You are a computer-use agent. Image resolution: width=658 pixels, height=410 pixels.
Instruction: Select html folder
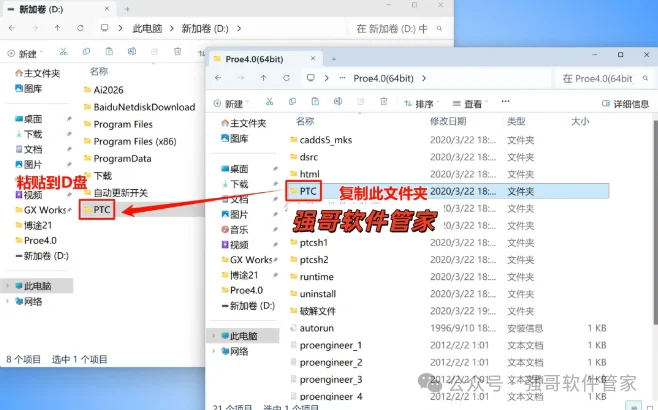305,174
